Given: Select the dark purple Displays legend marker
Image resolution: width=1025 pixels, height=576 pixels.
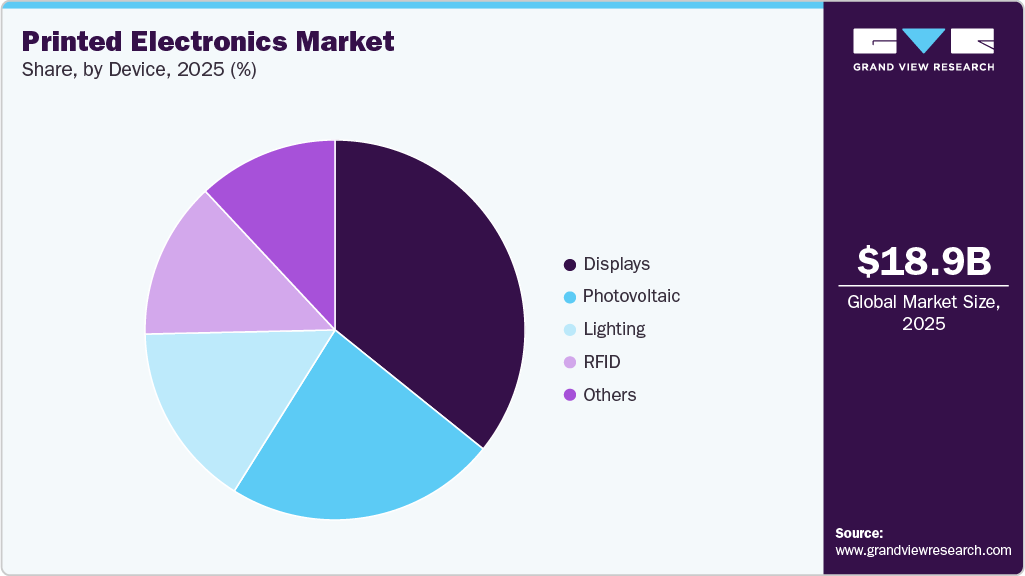Looking at the screenshot, I should (568, 264).
